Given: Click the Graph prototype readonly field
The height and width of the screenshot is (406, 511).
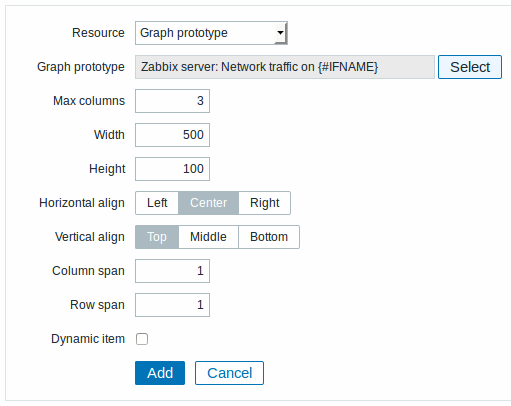Looking at the screenshot, I should coord(285,67).
